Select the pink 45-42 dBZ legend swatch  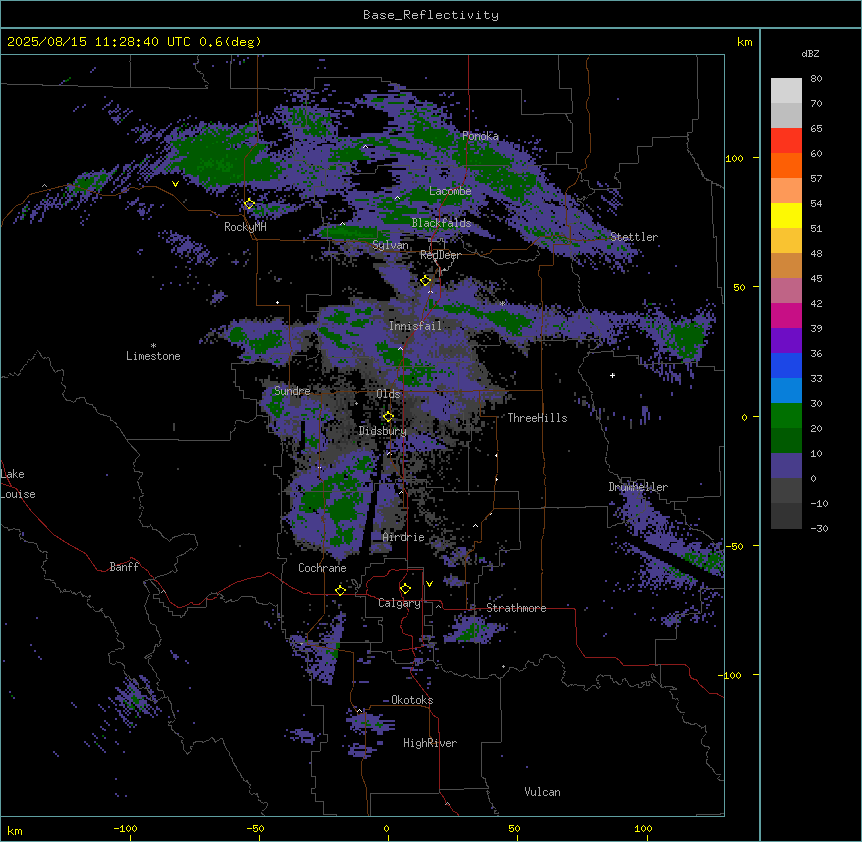point(786,291)
